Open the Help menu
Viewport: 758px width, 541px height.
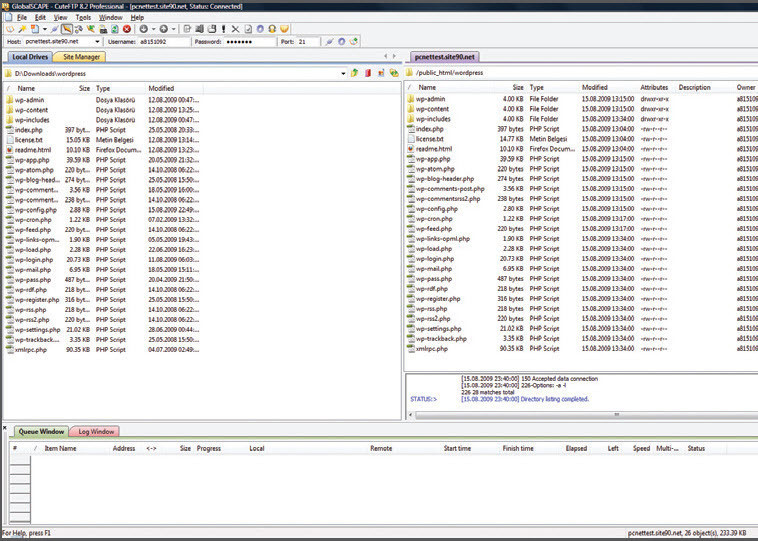click(x=137, y=17)
